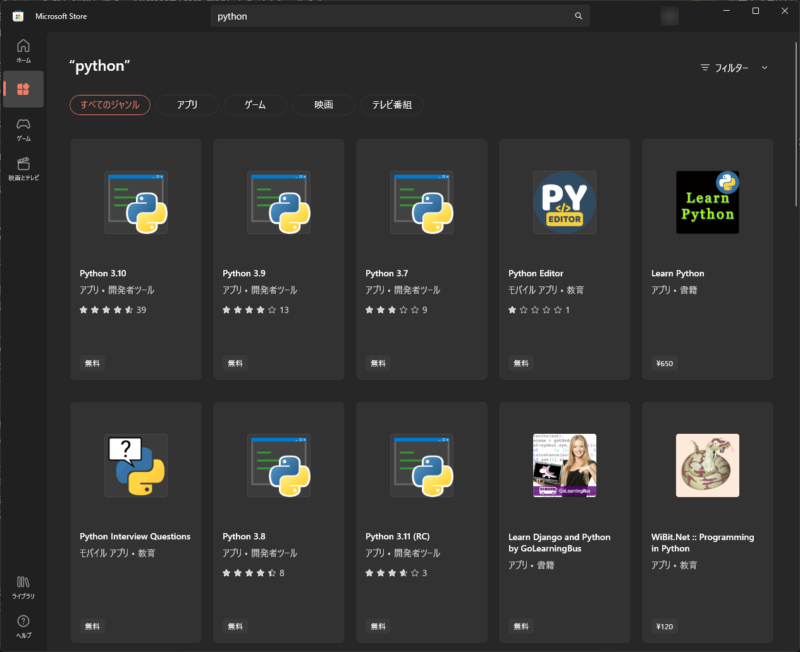Open the Python 3.10 app title
This screenshot has width=800, height=652.
(x=104, y=273)
